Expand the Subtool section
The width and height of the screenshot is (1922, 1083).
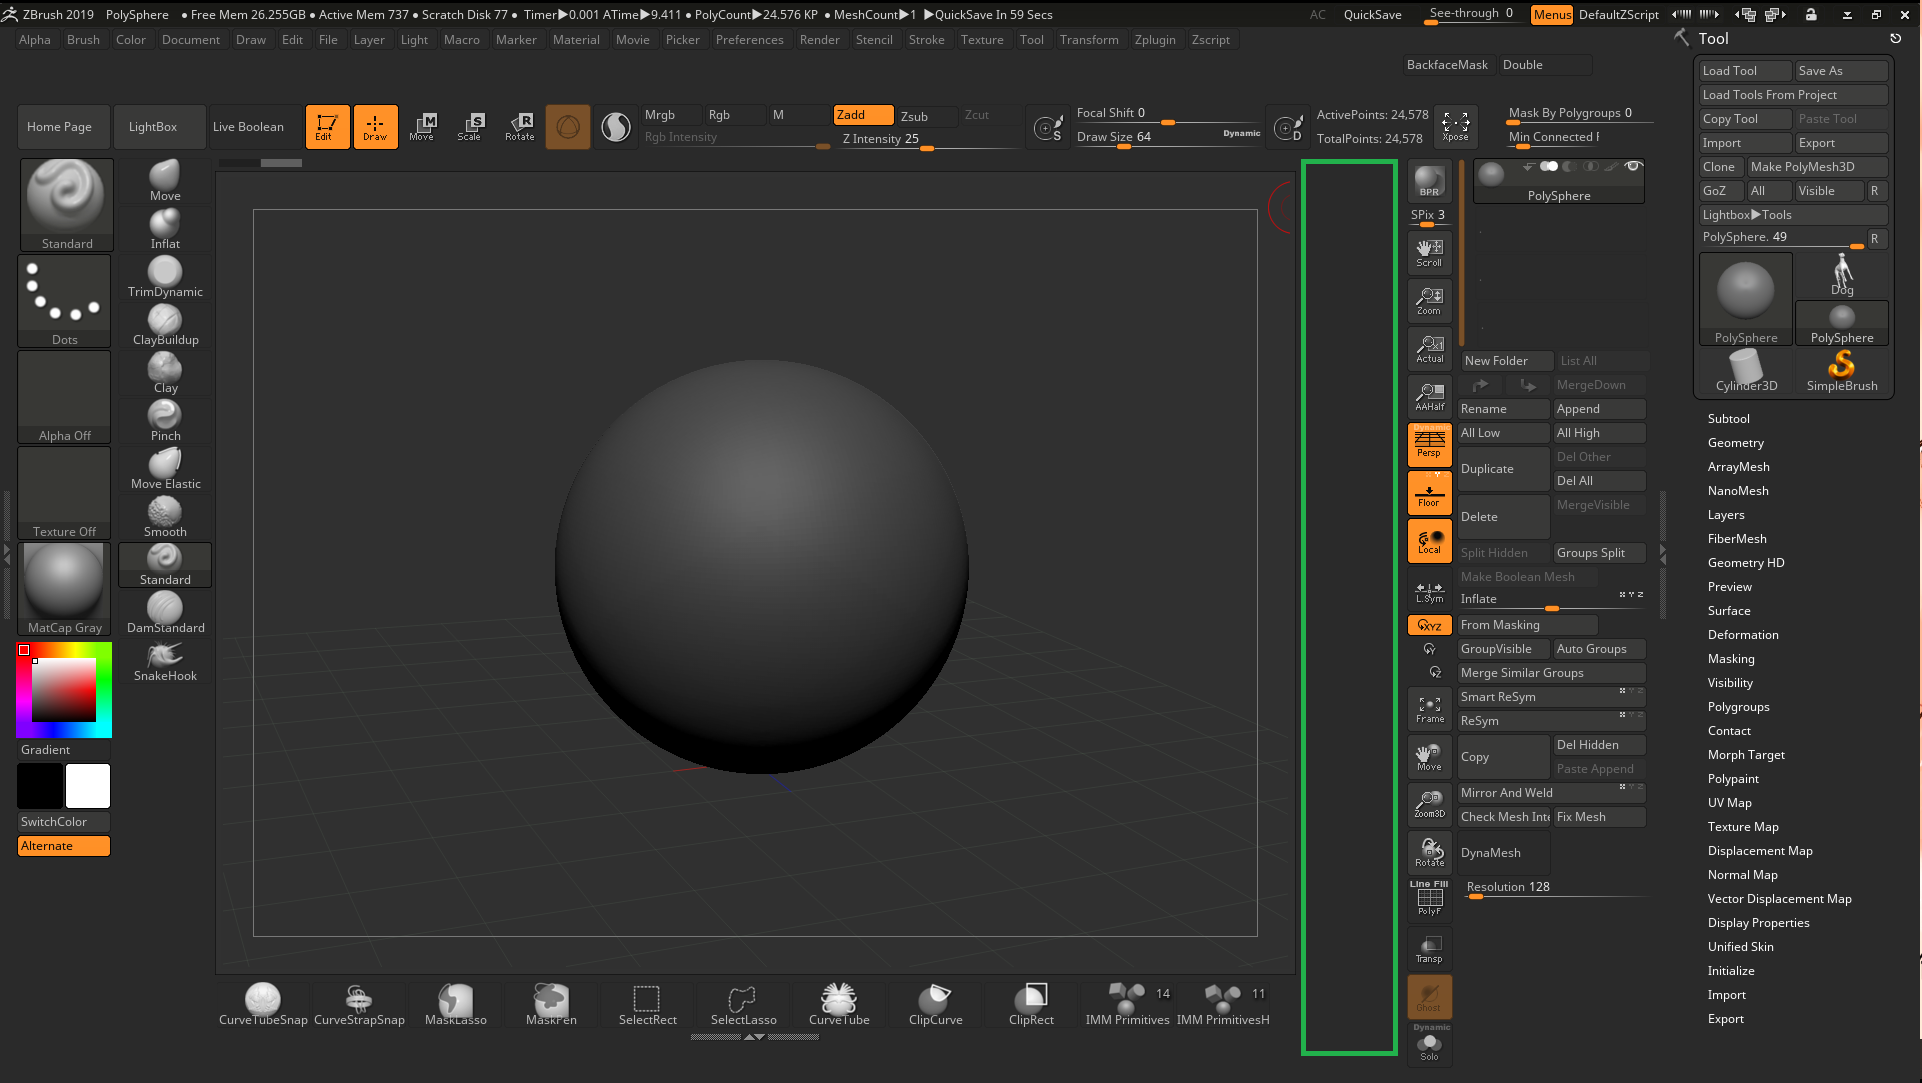pyautogui.click(x=1728, y=419)
